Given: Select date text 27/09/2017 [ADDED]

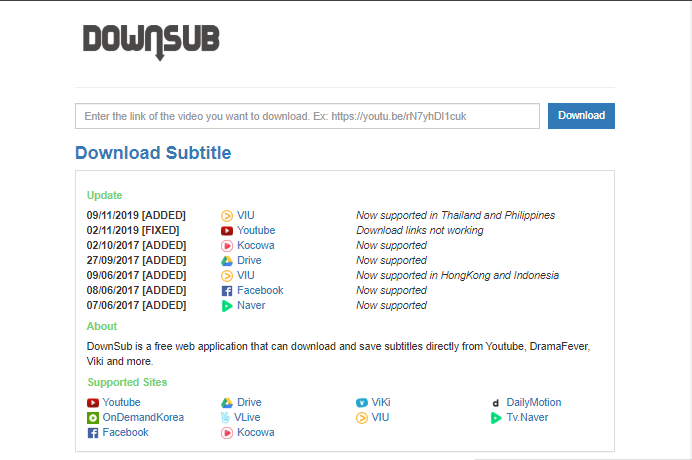Looking at the screenshot, I should tap(136, 260).
